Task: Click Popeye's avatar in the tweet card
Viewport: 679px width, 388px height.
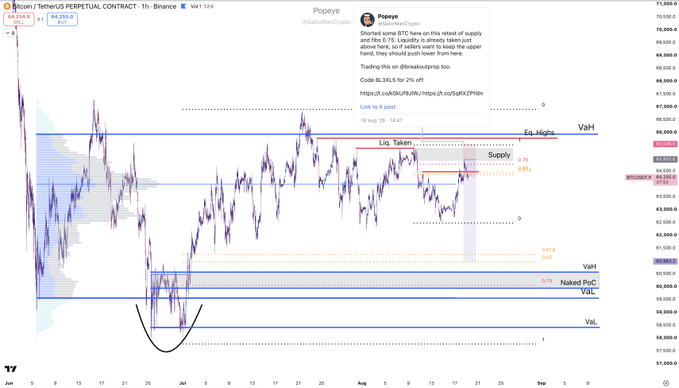Action: coord(367,19)
